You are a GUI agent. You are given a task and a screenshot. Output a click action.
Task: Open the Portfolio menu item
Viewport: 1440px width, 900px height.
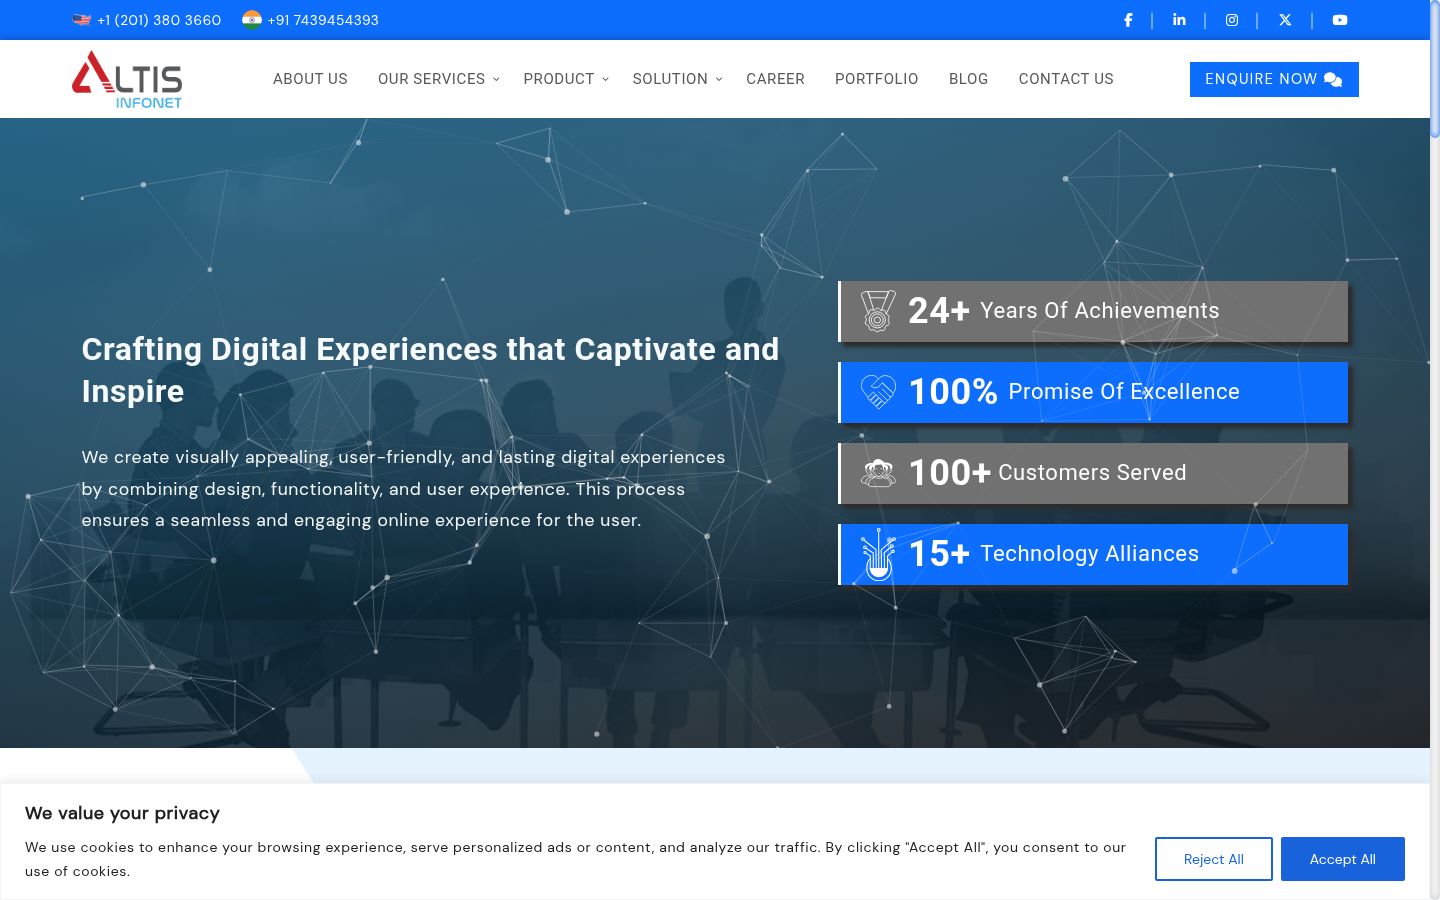[x=877, y=79]
